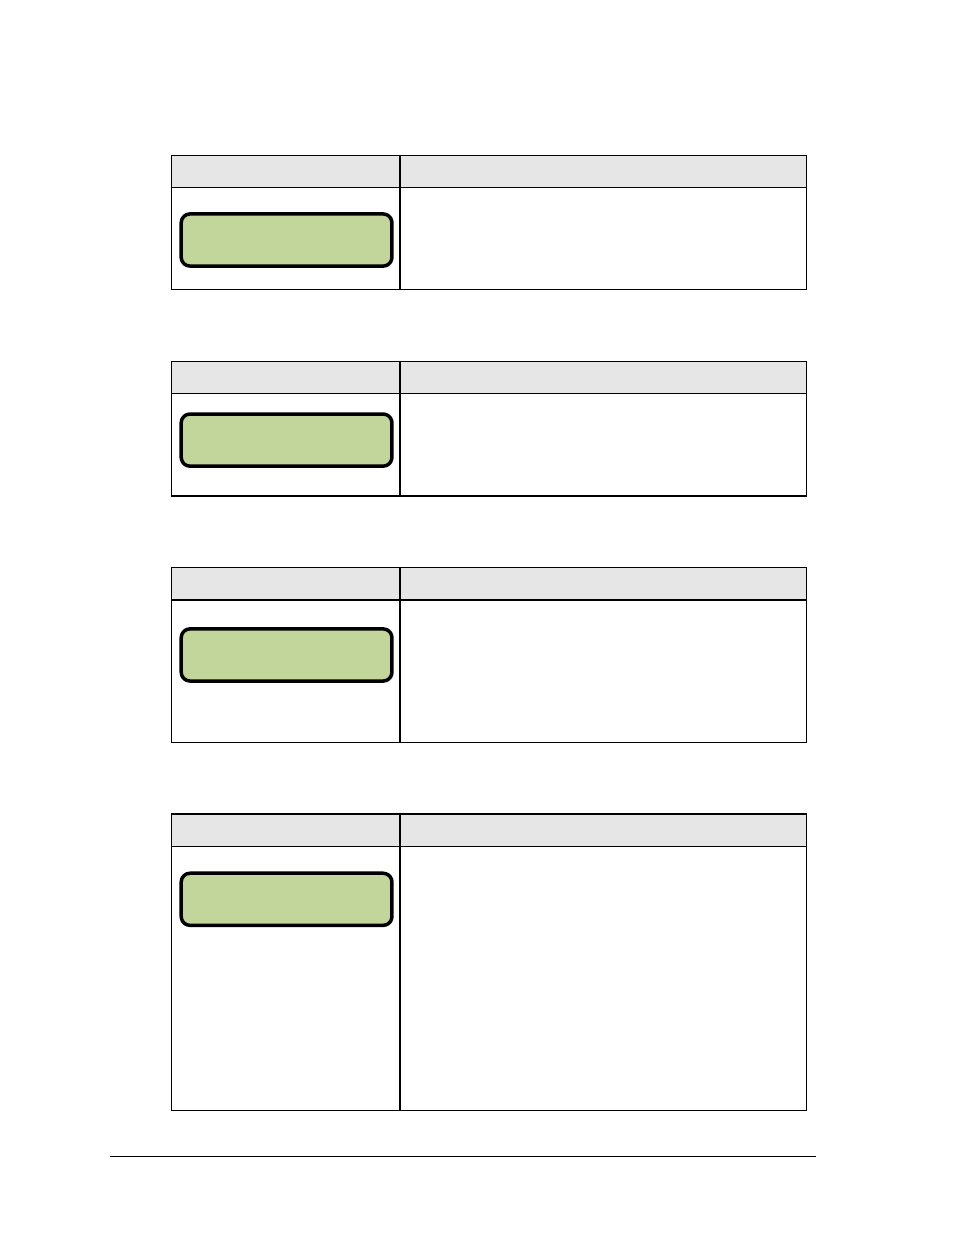
Task: Click the narrow gray header cell of the third table
Action: tap(286, 584)
